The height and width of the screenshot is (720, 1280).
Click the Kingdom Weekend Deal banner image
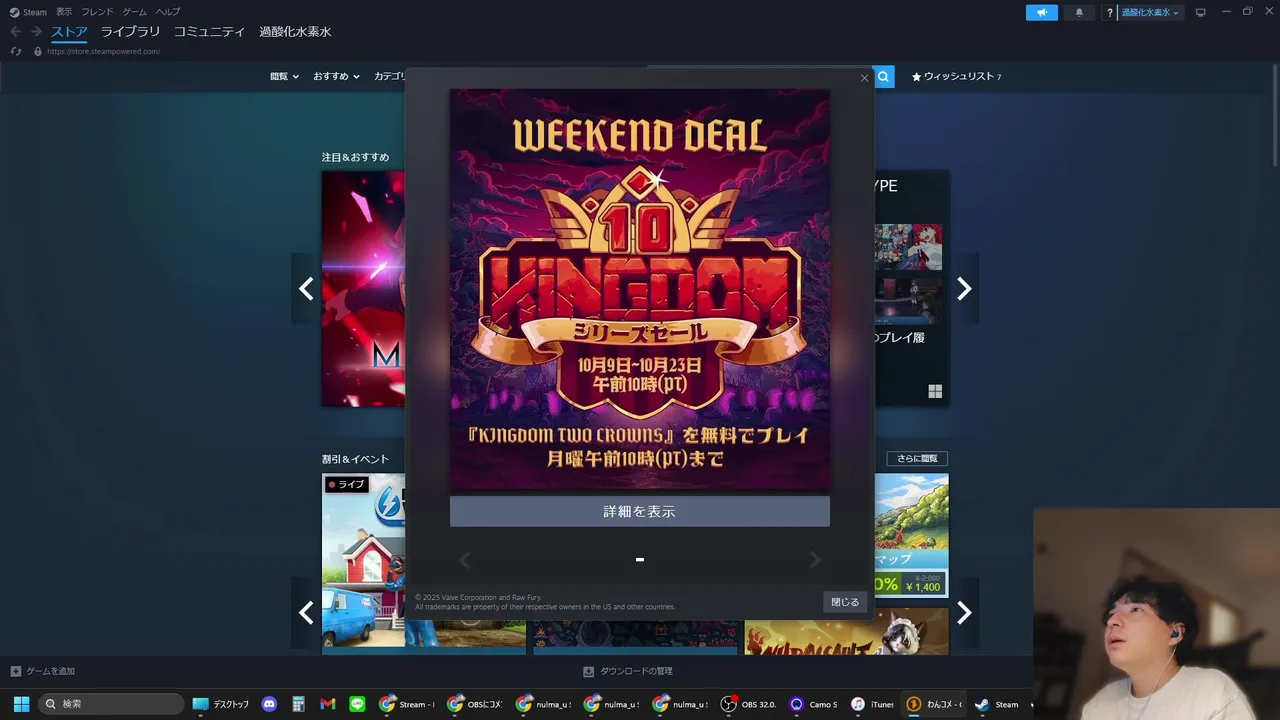(640, 289)
